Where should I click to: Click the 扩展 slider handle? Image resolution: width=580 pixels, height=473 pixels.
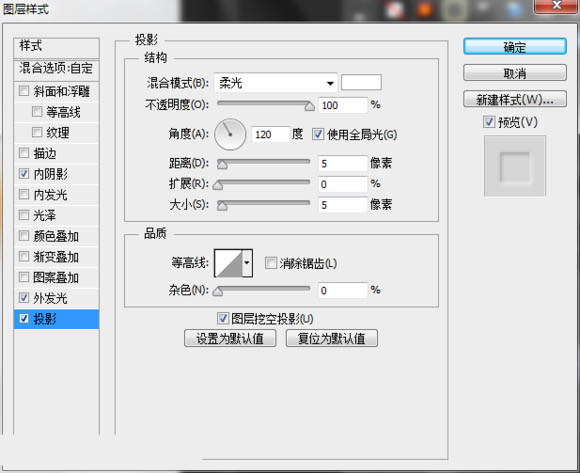coord(218,185)
